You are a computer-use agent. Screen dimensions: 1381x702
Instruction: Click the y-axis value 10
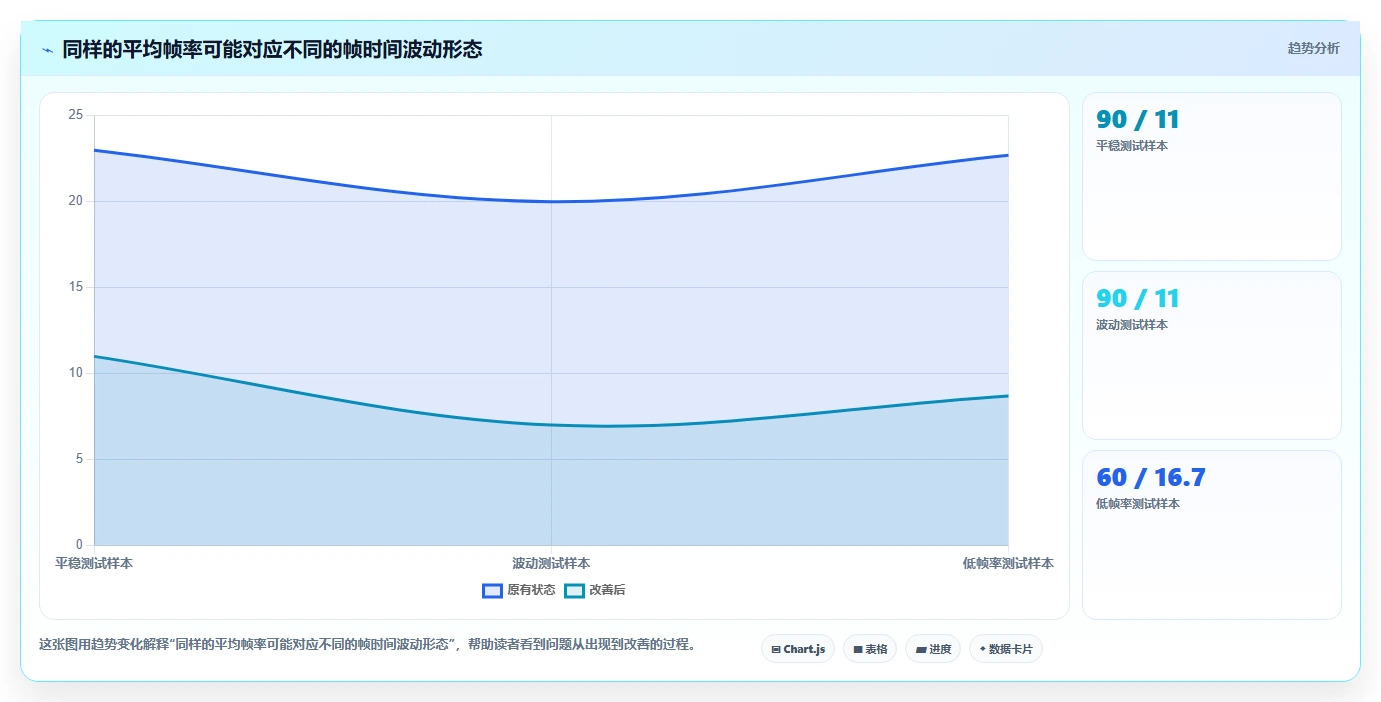click(x=76, y=373)
